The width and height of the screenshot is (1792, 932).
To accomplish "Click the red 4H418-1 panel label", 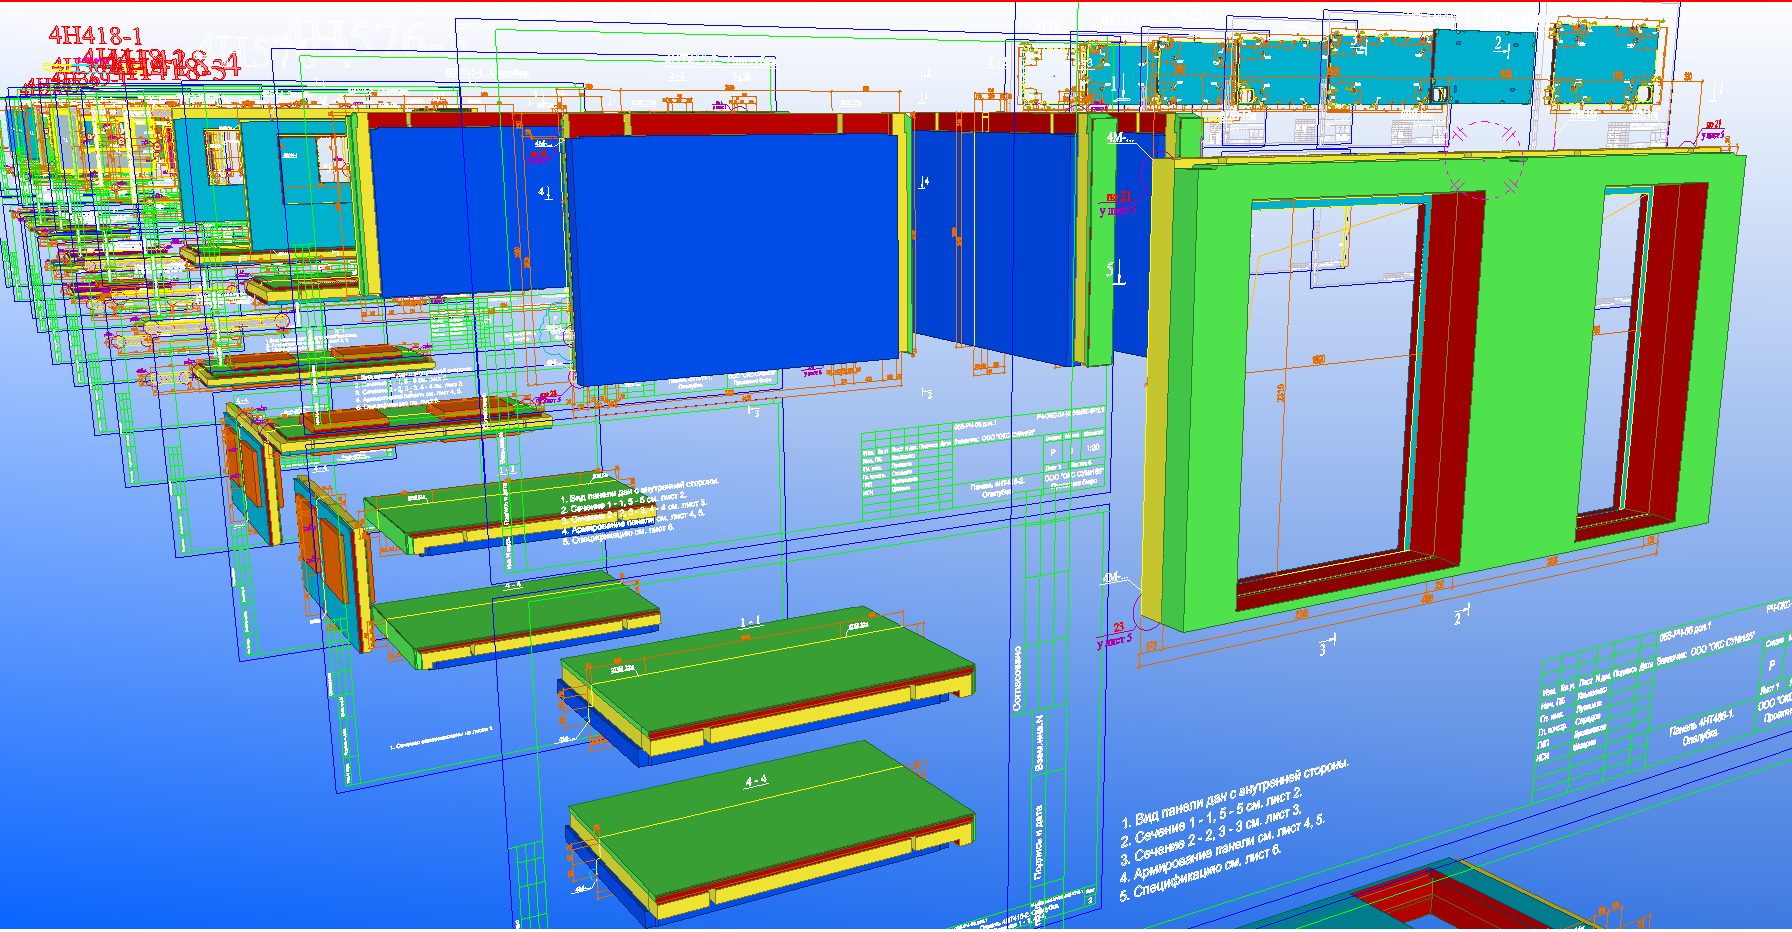I will coord(95,36).
